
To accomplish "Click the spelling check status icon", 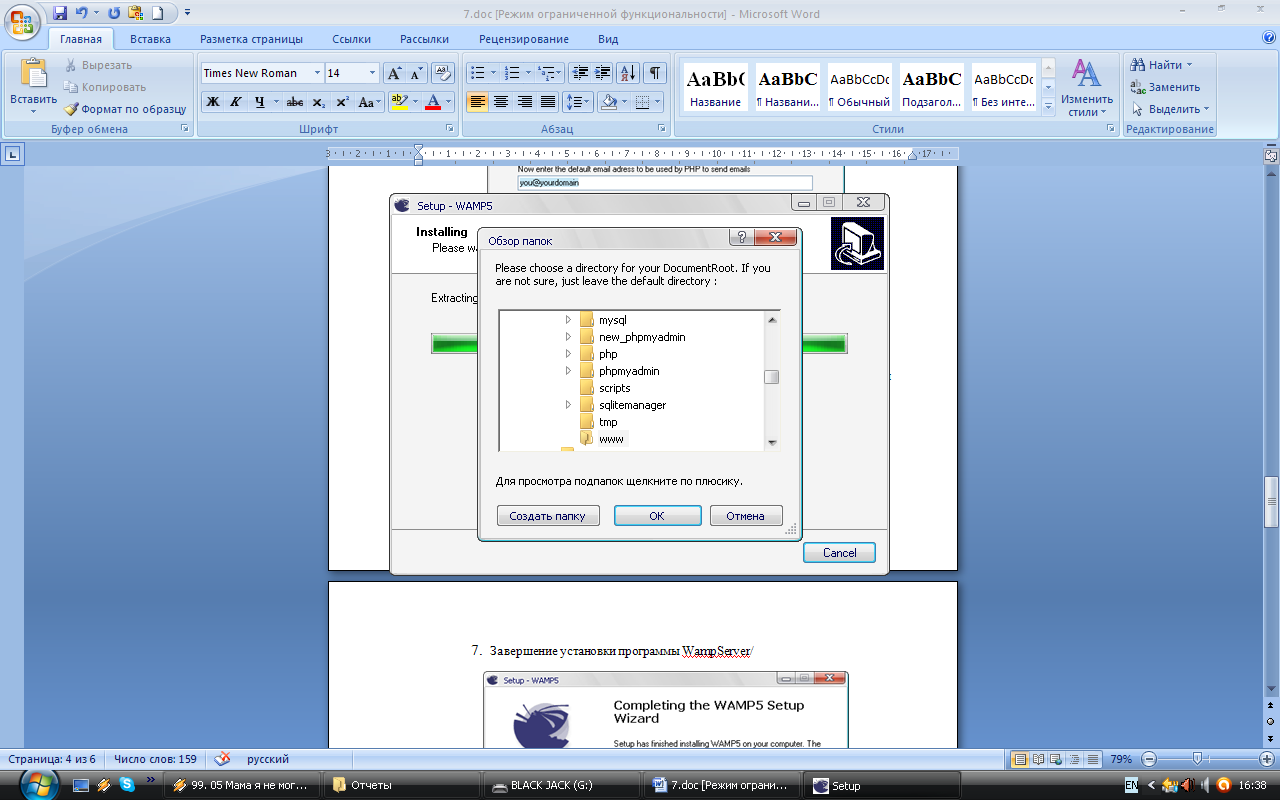I will coord(222,759).
